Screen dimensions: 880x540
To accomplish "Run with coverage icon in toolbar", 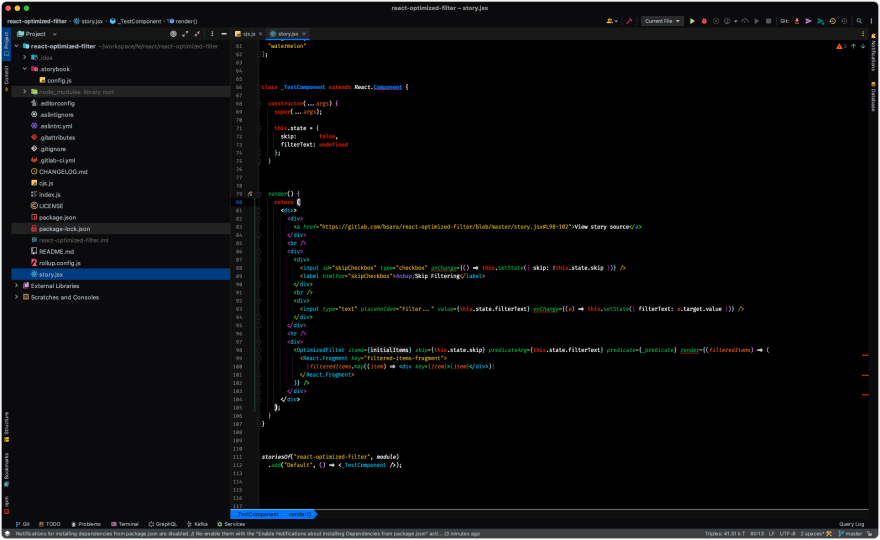I will pyautogui.click(x=716, y=21).
